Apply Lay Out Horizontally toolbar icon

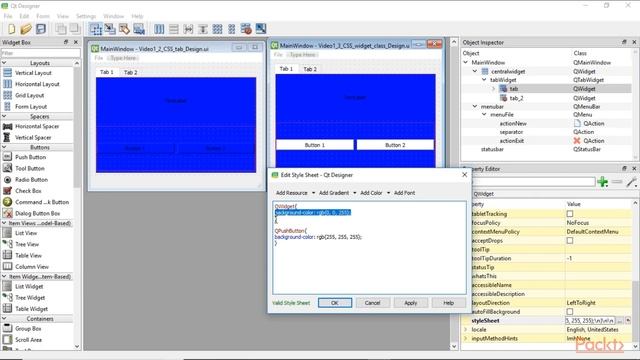click(159, 29)
